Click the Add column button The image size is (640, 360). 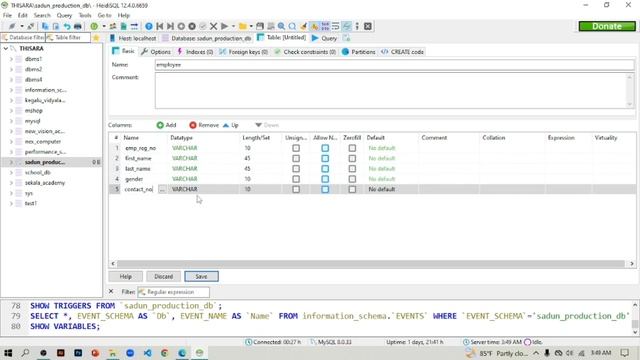pyautogui.click(x=166, y=125)
